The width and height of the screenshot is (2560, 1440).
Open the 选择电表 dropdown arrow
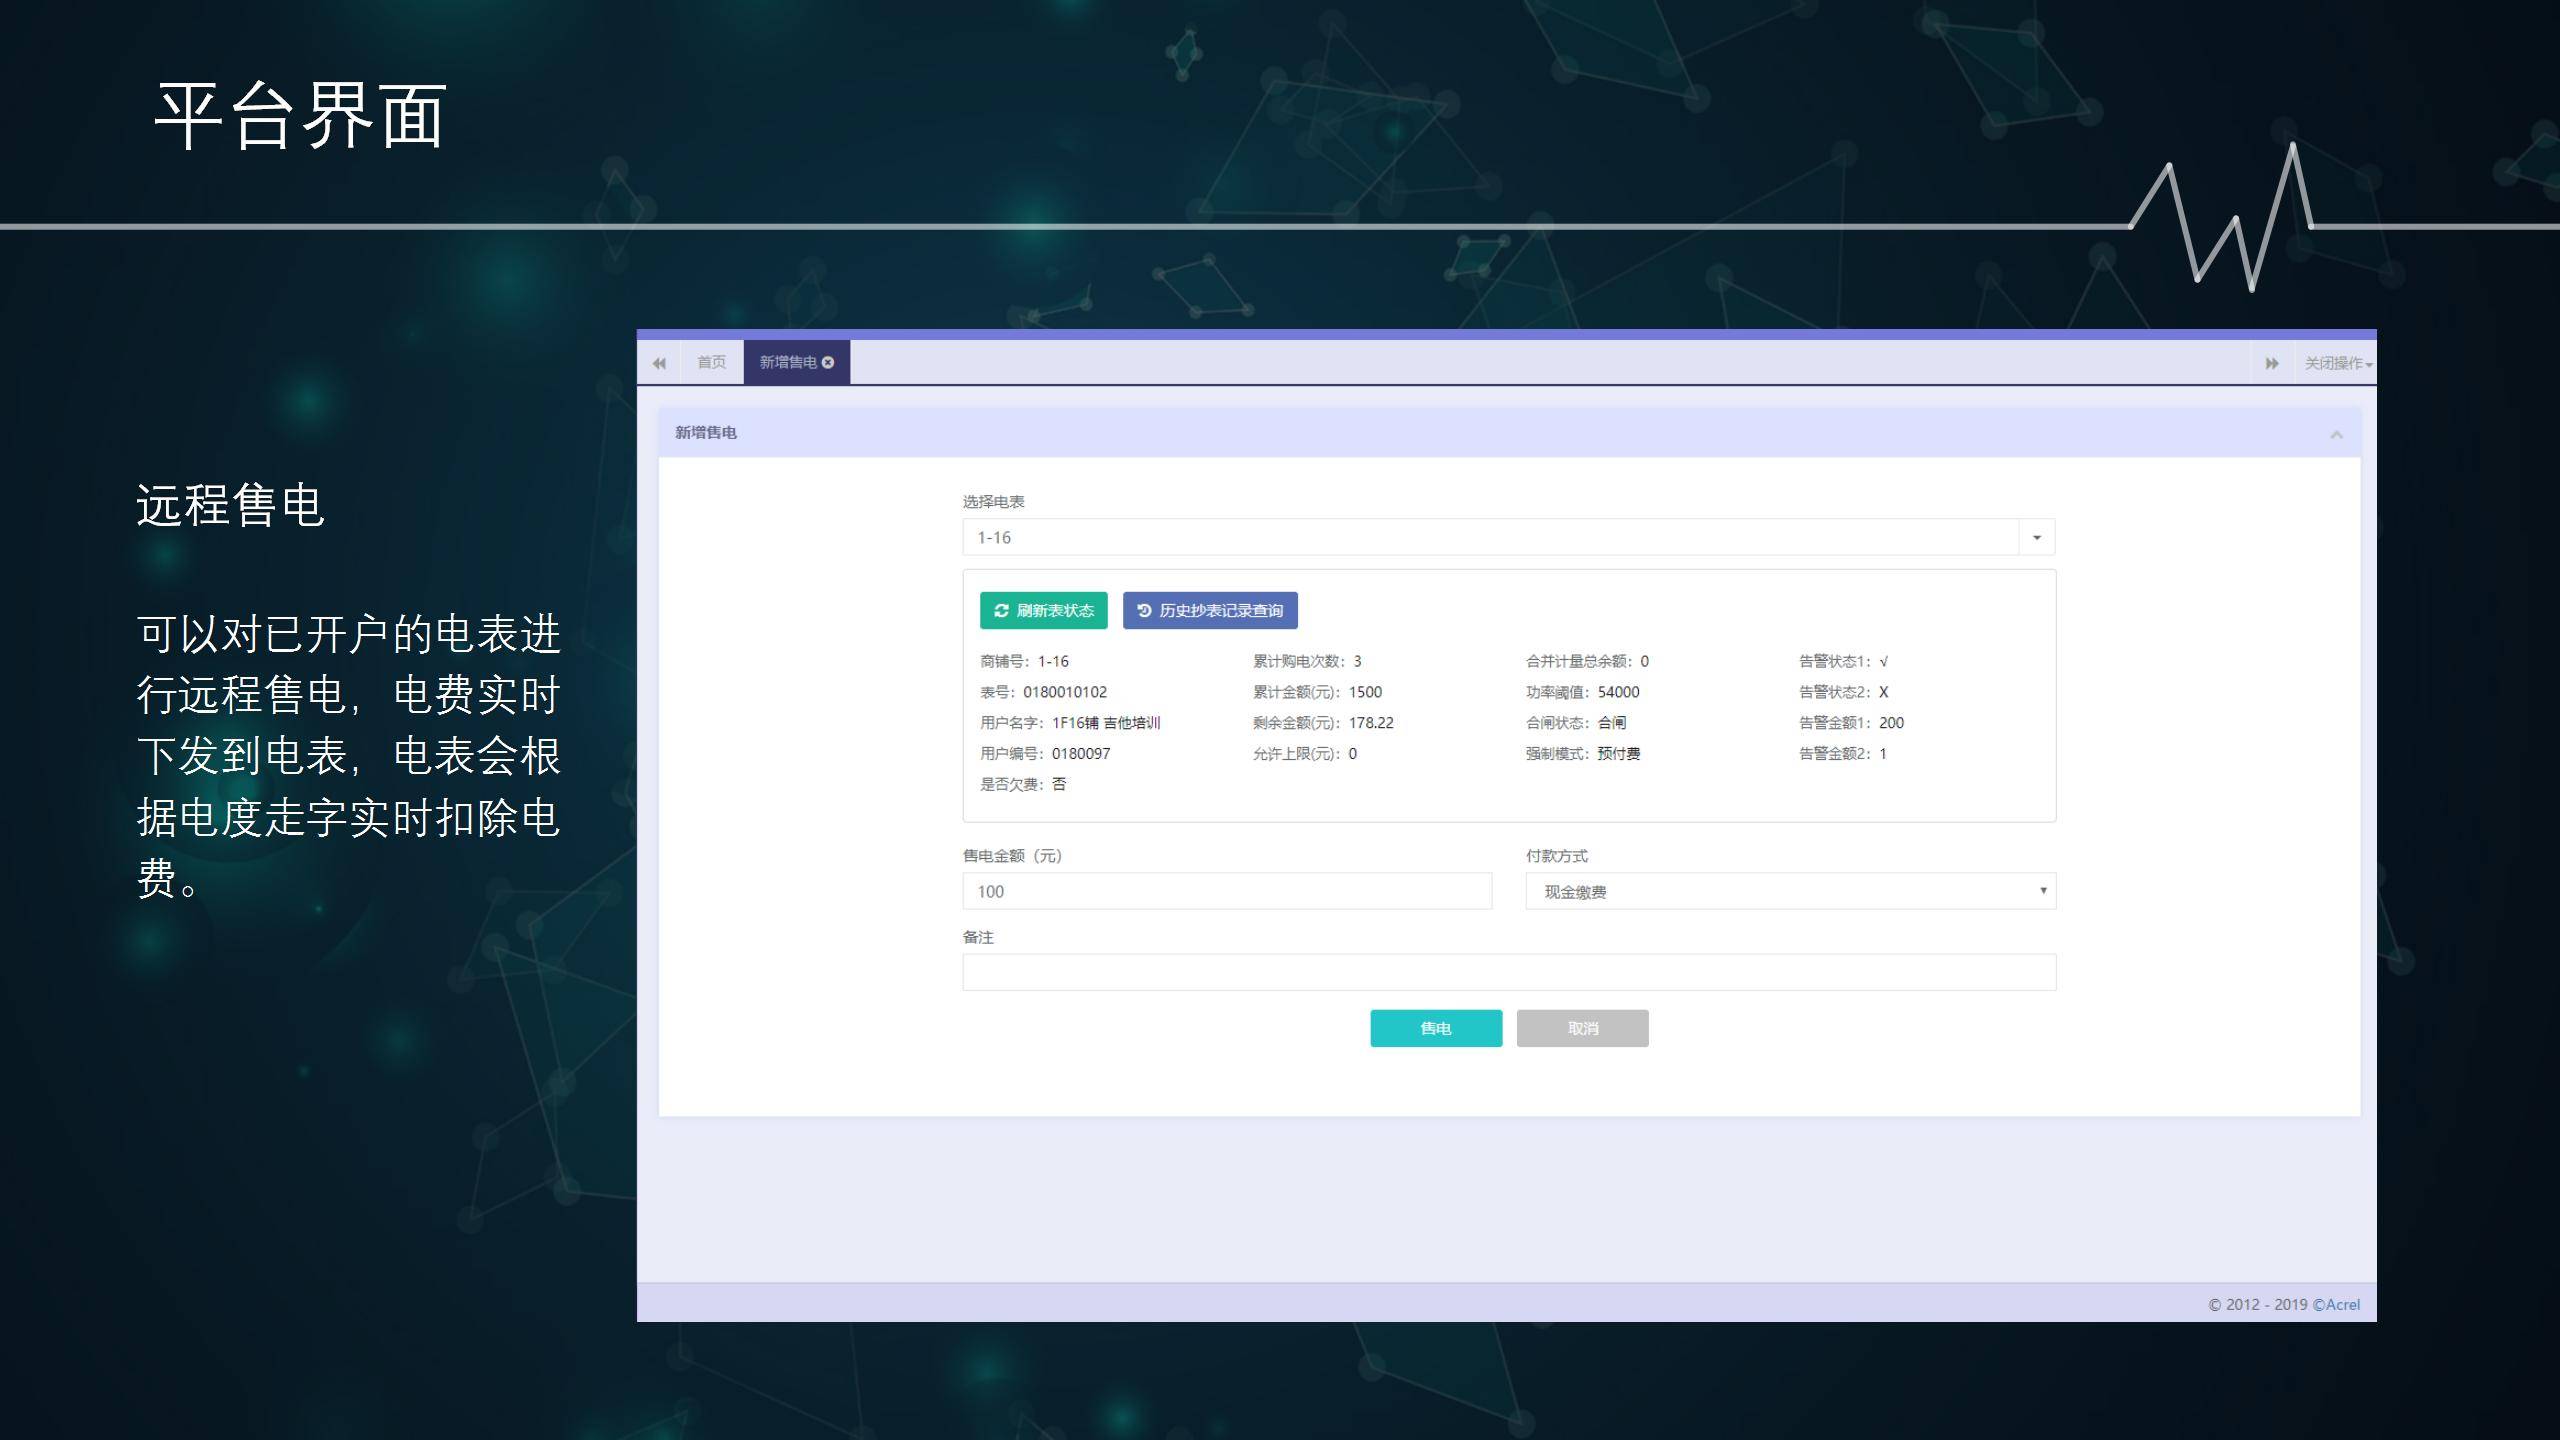(2036, 538)
